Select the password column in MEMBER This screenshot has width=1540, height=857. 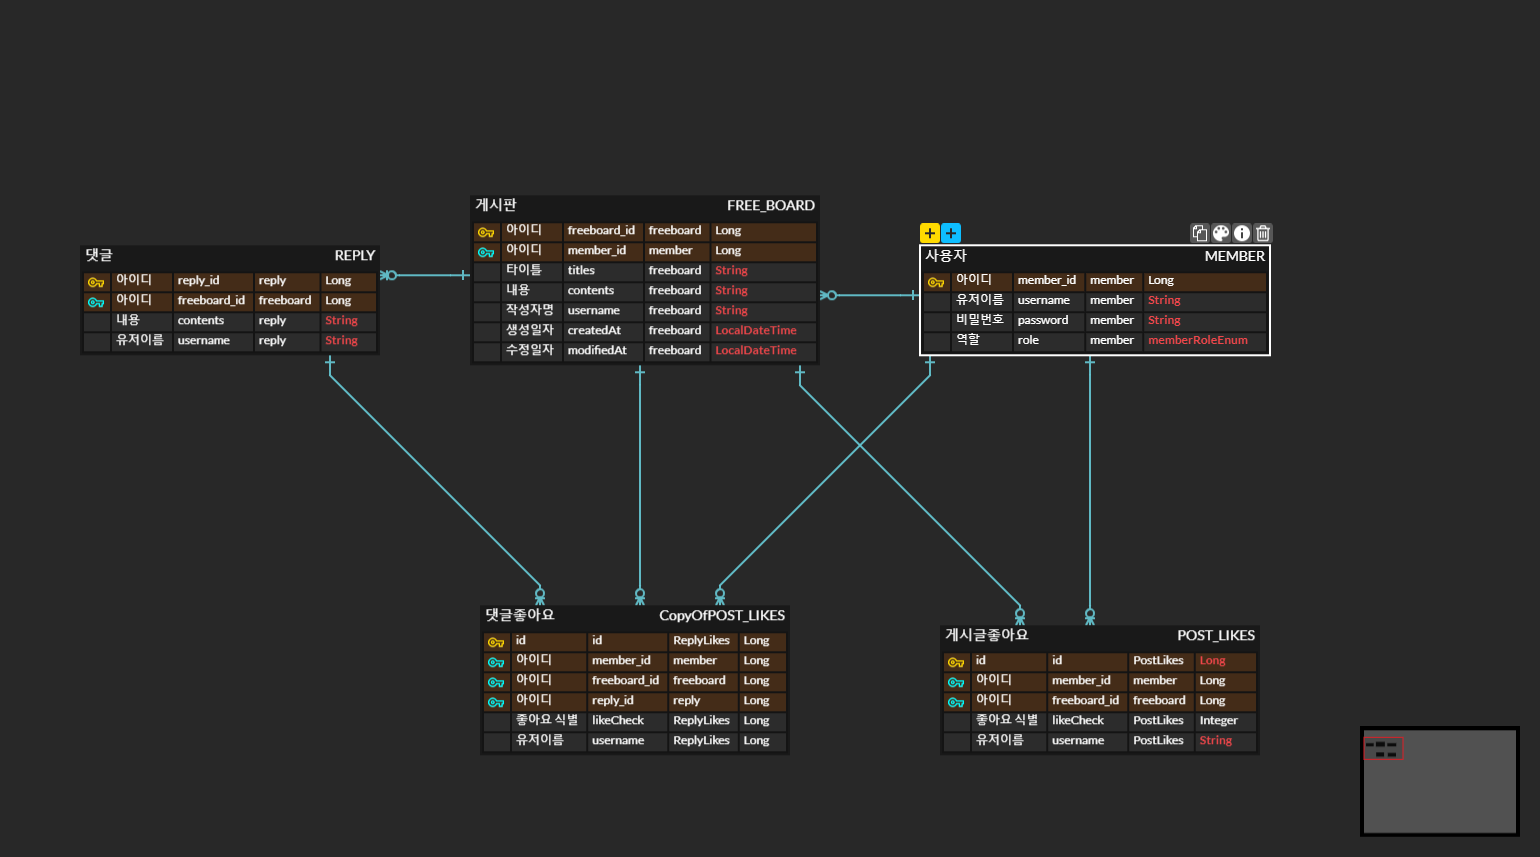[x=1049, y=320]
